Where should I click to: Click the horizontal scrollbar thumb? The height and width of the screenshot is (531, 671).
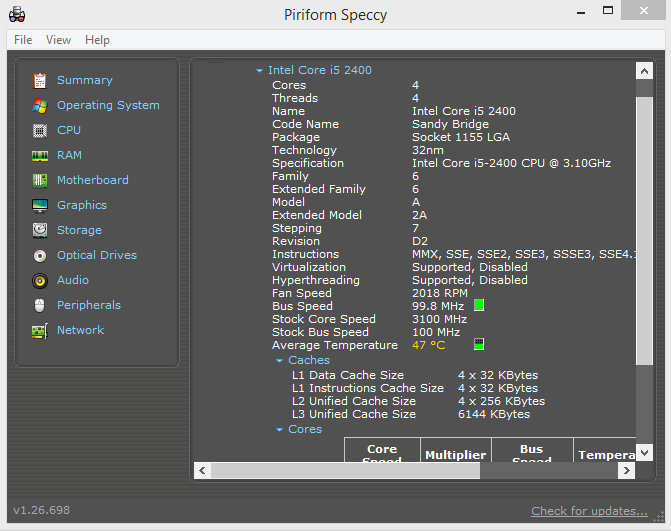(345, 471)
